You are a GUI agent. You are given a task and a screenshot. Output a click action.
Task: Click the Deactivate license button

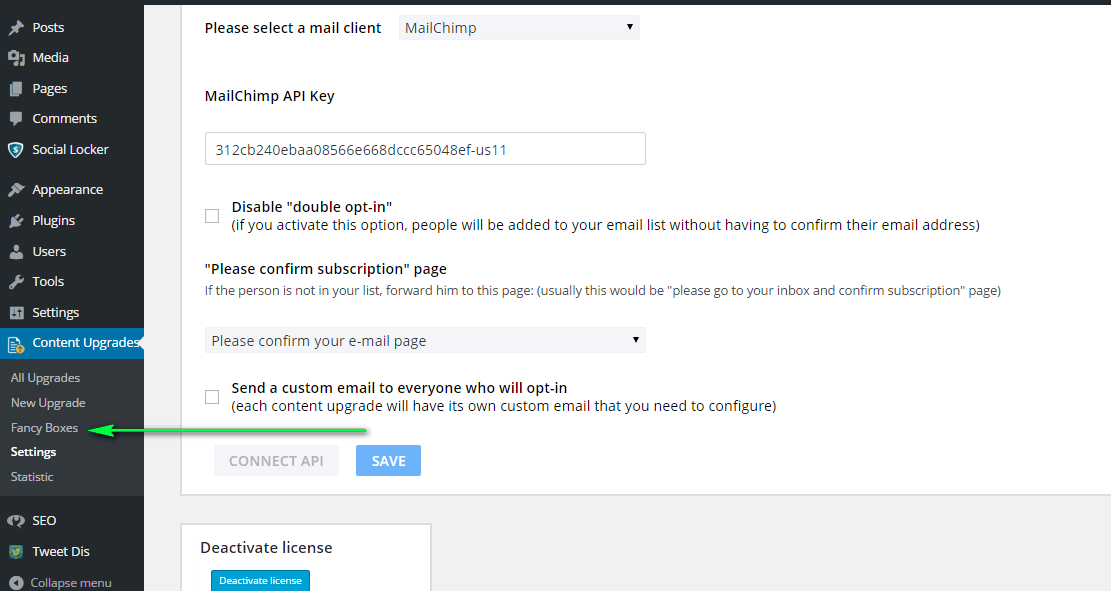(x=260, y=580)
